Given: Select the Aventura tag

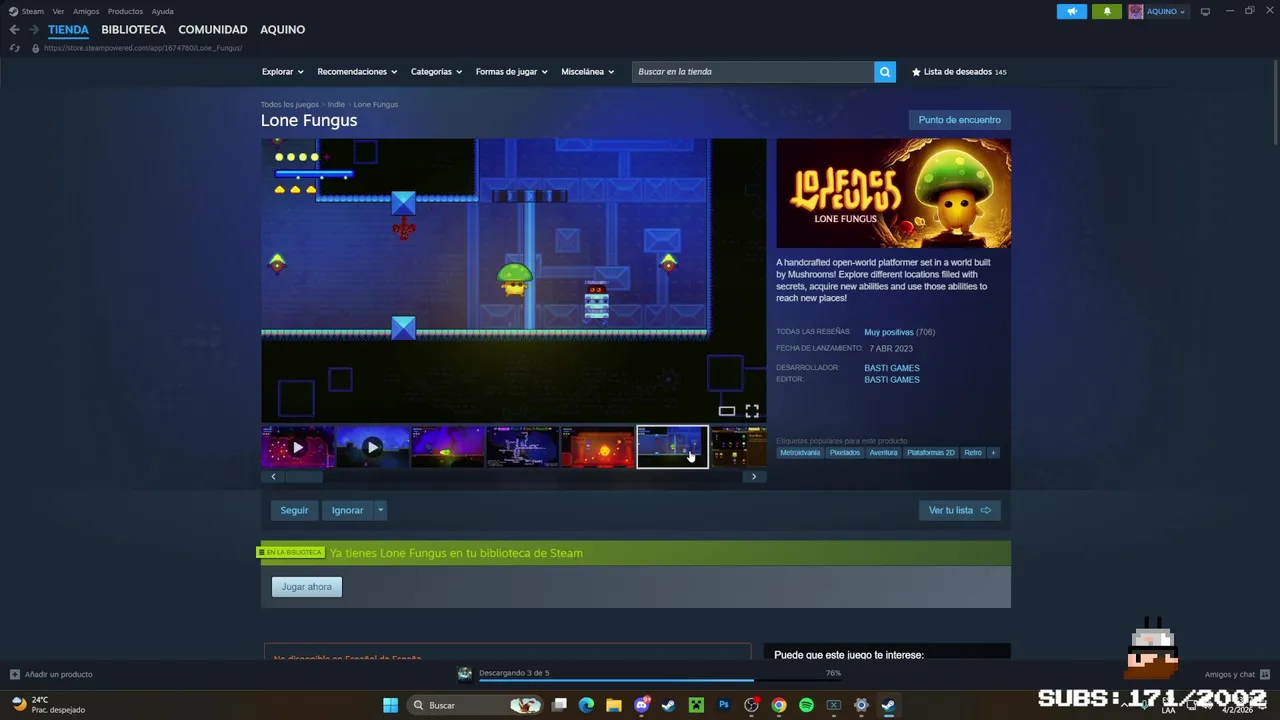Looking at the screenshot, I should tap(883, 453).
